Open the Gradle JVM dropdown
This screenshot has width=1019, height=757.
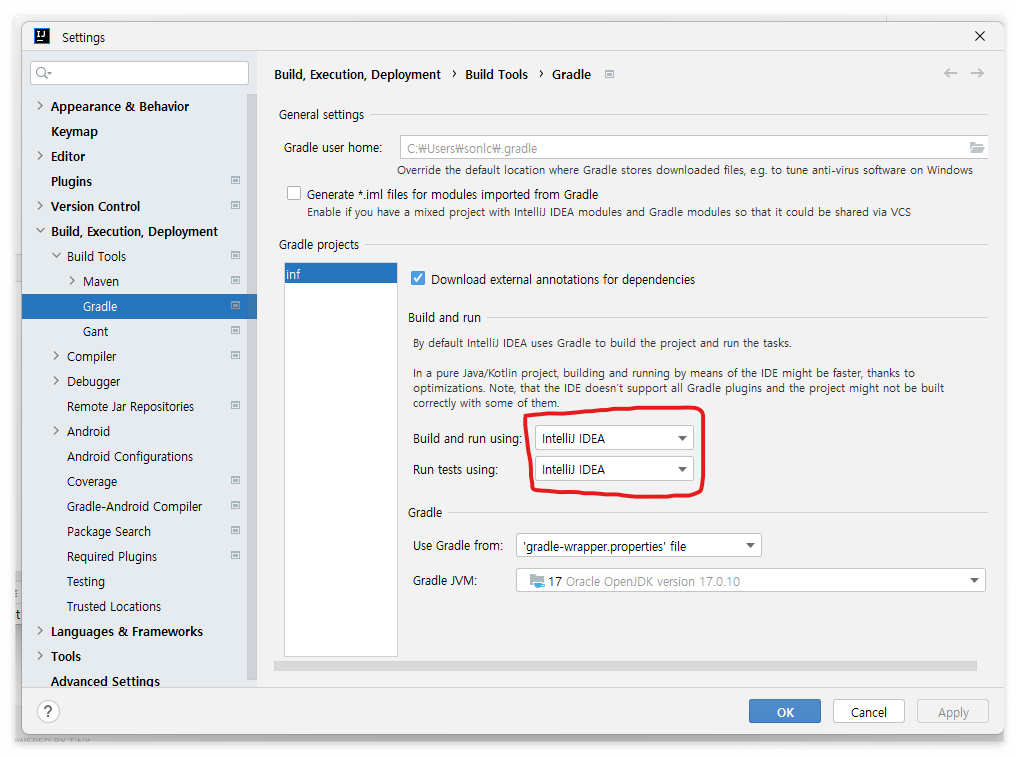pyautogui.click(x=751, y=580)
